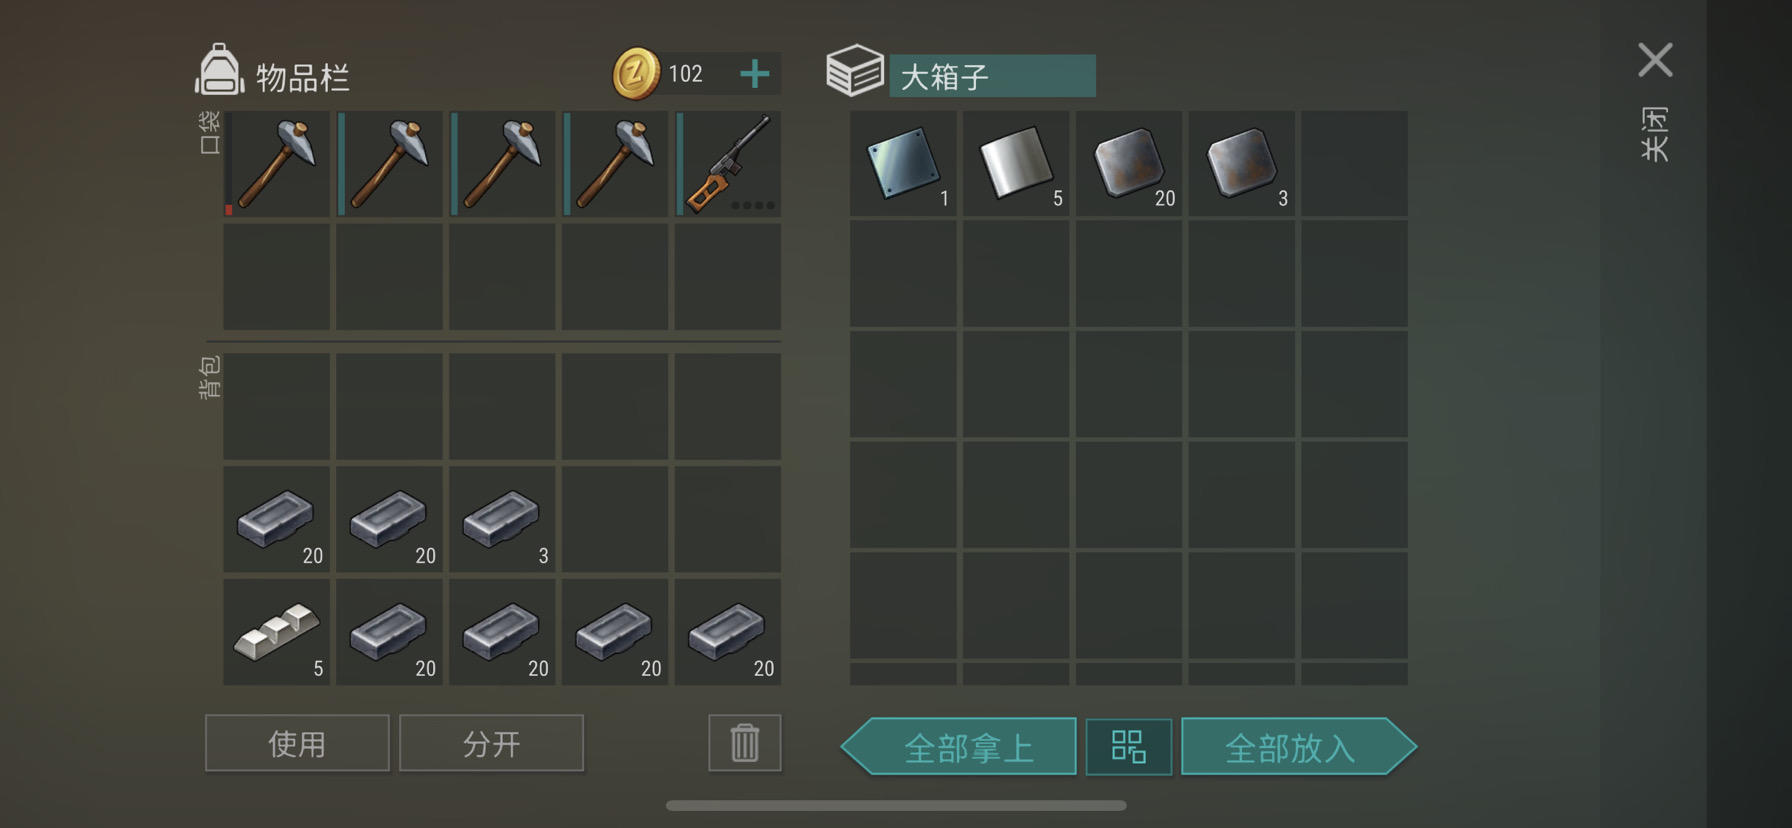Click the sort grid icon button
Image resolution: width=1792 pixels, height=828 pixels.
tap(1129, 747)
